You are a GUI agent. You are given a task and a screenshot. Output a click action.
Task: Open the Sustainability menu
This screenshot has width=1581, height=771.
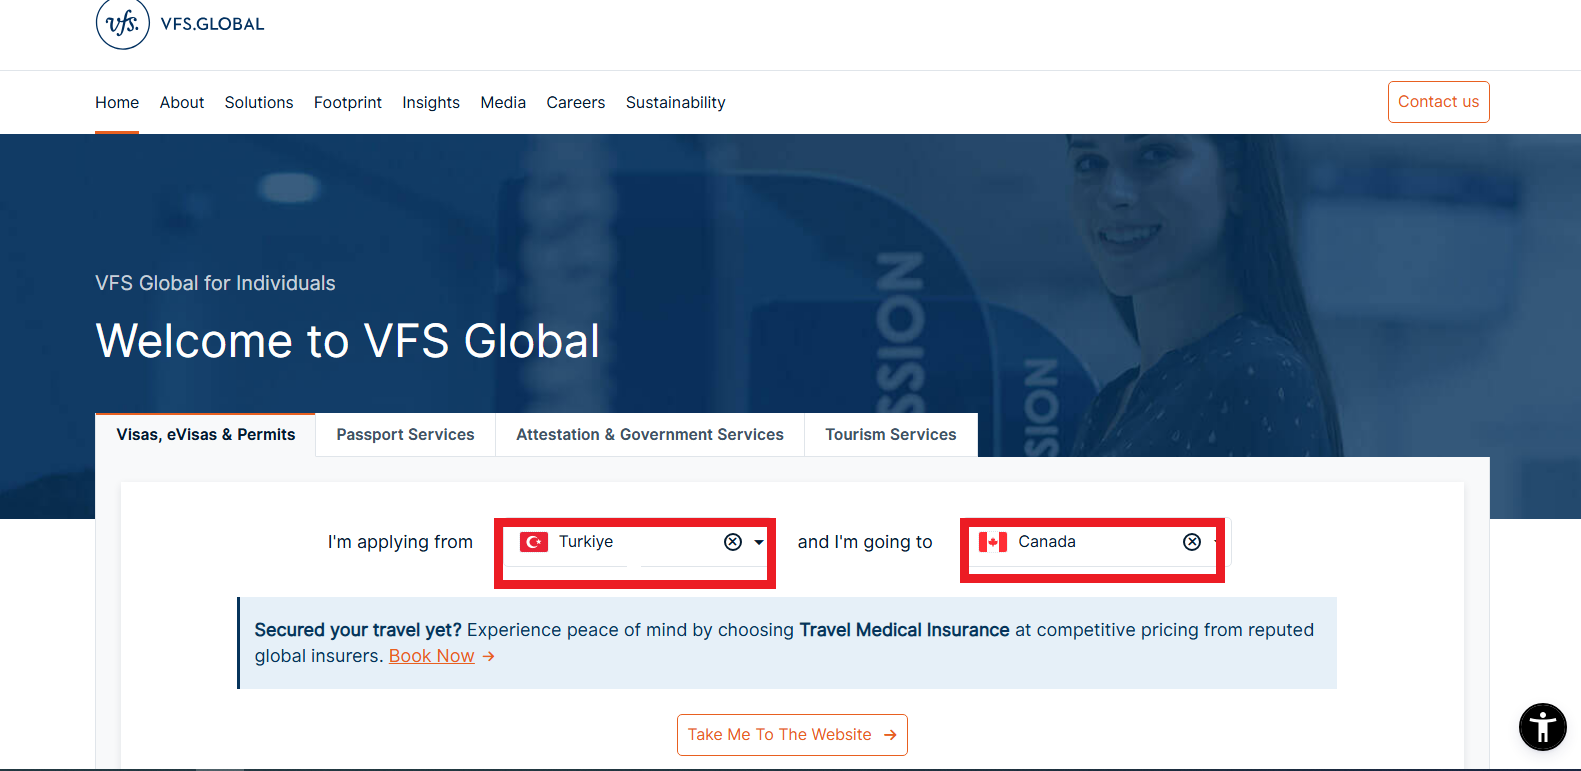(x=676, y=102)
